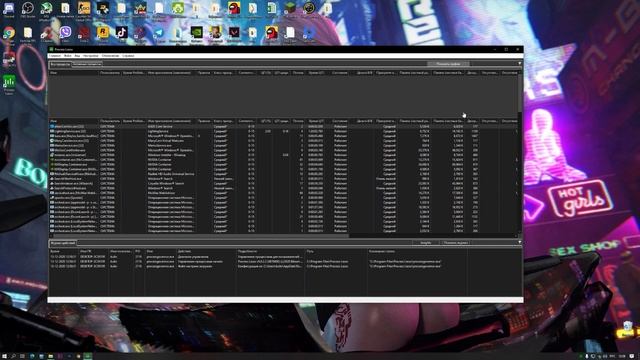Click the Показать журнал button

[x=455, y=242]
